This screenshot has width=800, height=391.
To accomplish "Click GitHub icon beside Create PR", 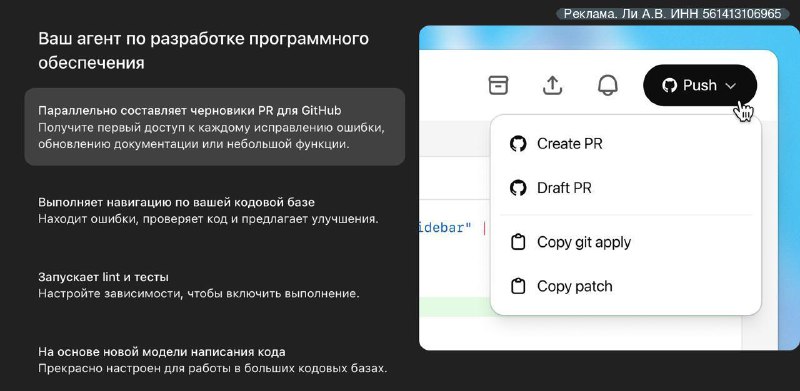I will pyautogui.click(x=518, y=144).
